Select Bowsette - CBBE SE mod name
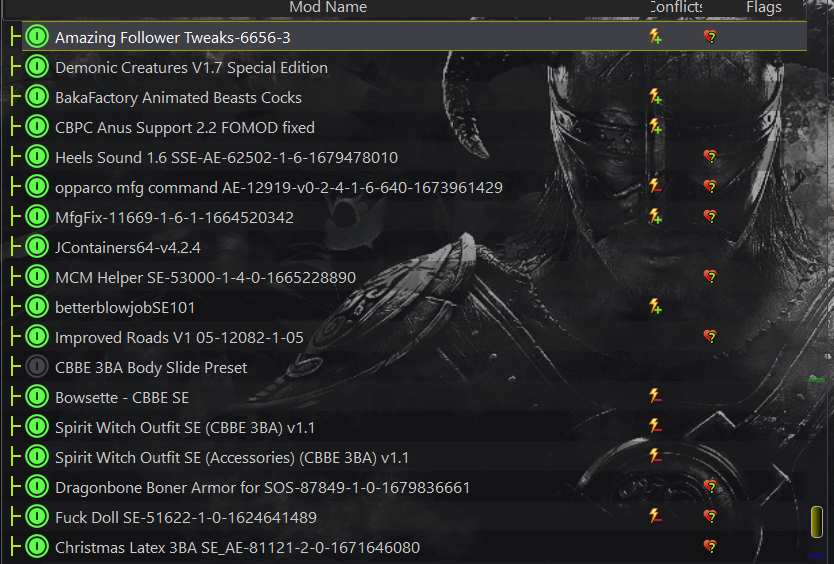 coord(122,398)
